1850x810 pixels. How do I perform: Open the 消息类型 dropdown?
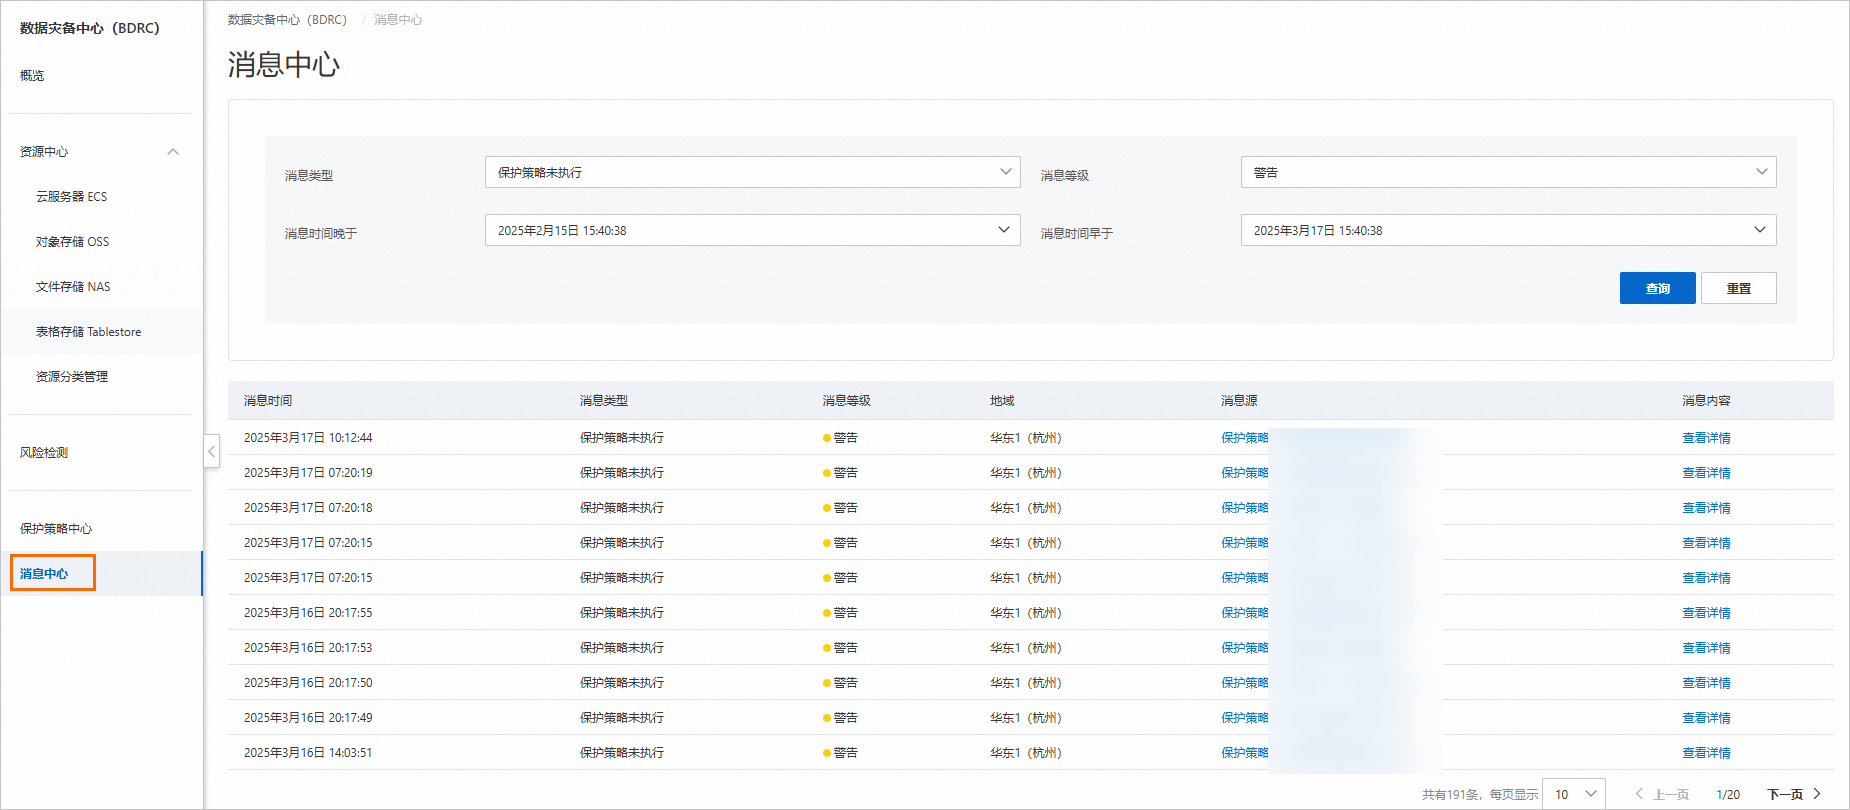(752, 172)
